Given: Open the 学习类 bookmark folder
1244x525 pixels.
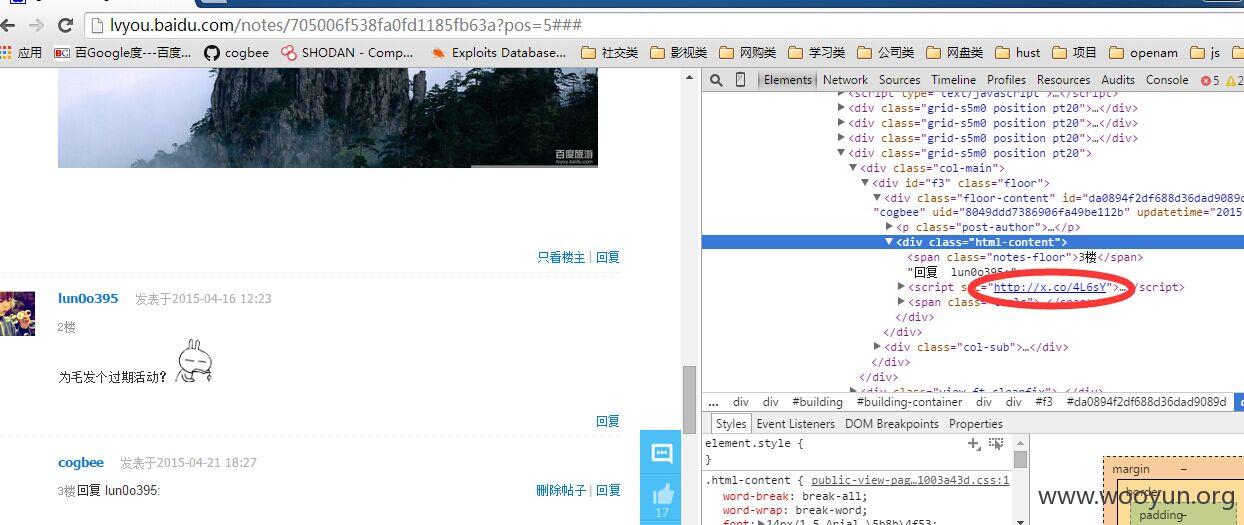Looking at the screenshot, I should (x=816, y=52).
